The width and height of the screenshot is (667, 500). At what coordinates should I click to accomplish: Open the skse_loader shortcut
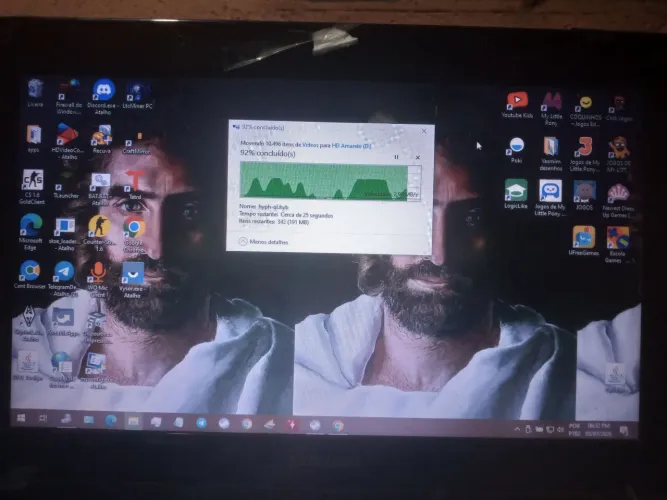tap(65, 234)
